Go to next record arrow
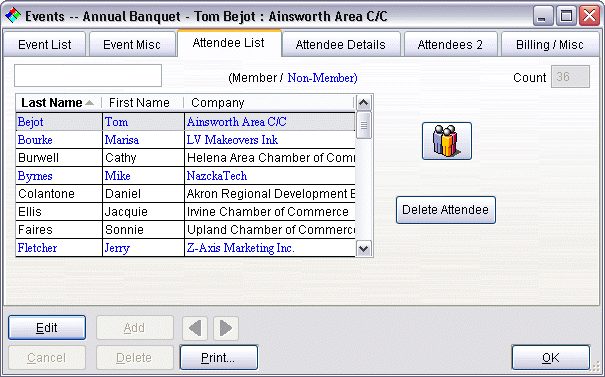The height and width of the screenshot is (377, 605). 226,328
